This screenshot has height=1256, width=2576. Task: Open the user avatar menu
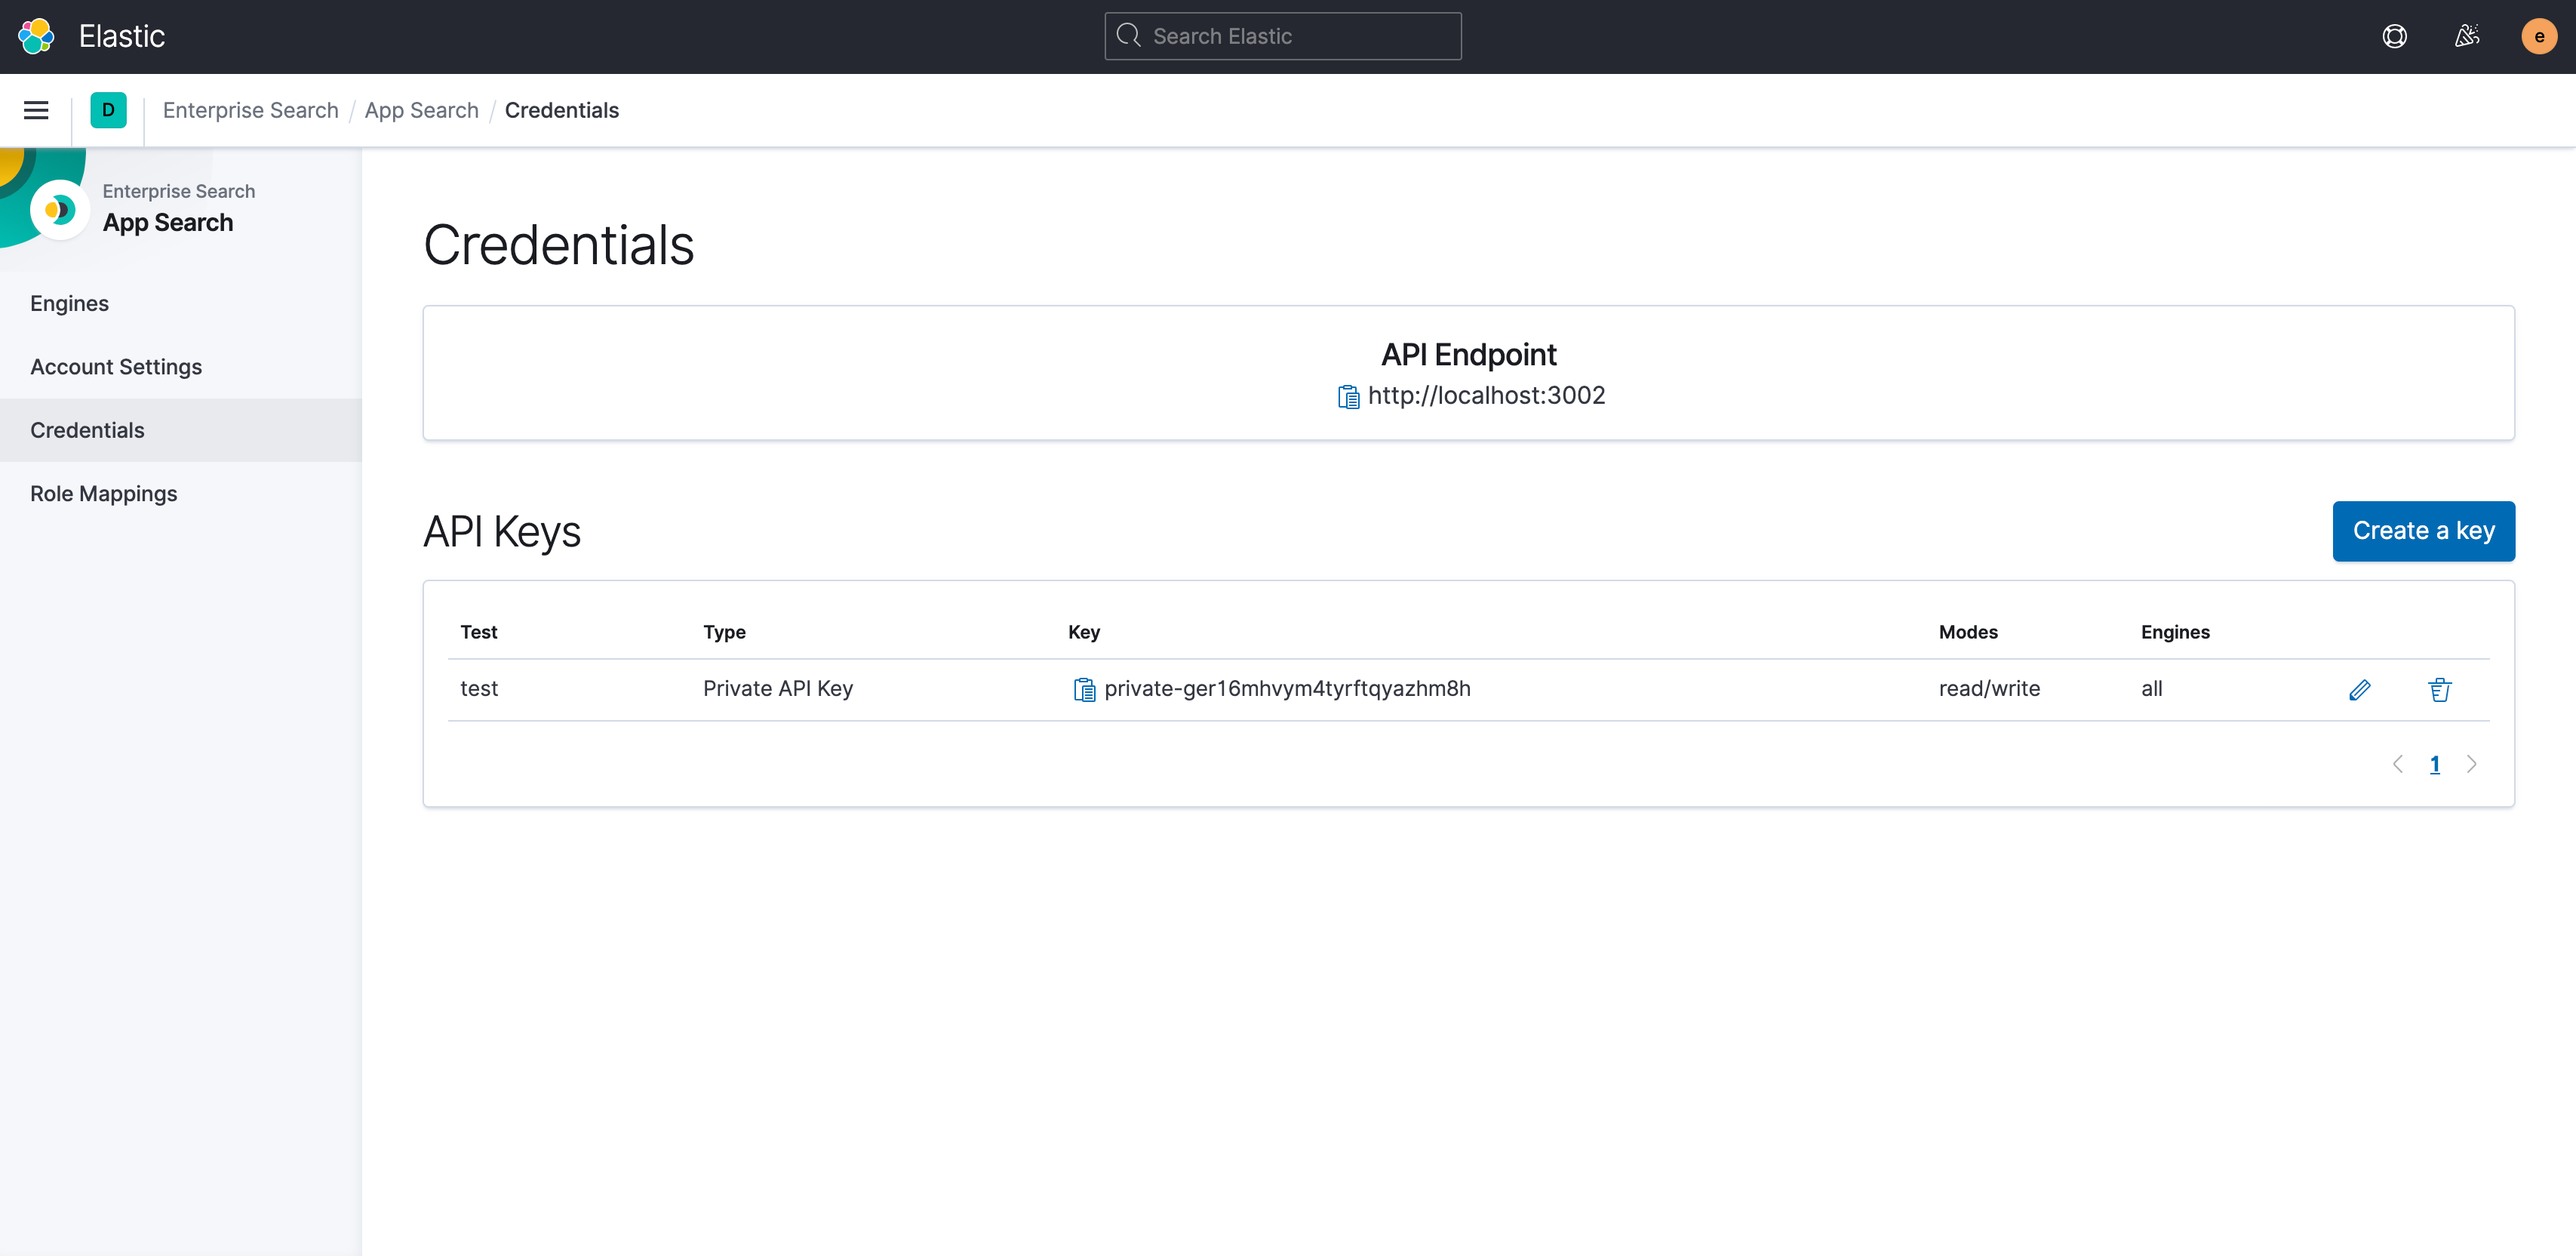coord(2538,36)
